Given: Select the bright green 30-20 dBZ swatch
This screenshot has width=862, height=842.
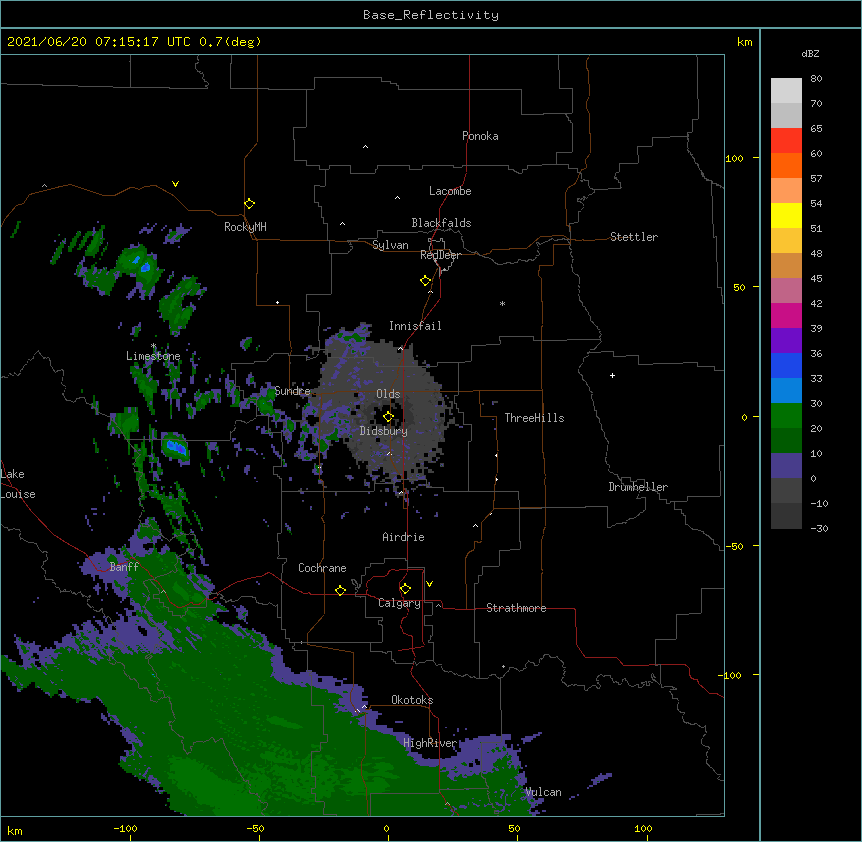Looking at the screenshot, I should (786, 416).
